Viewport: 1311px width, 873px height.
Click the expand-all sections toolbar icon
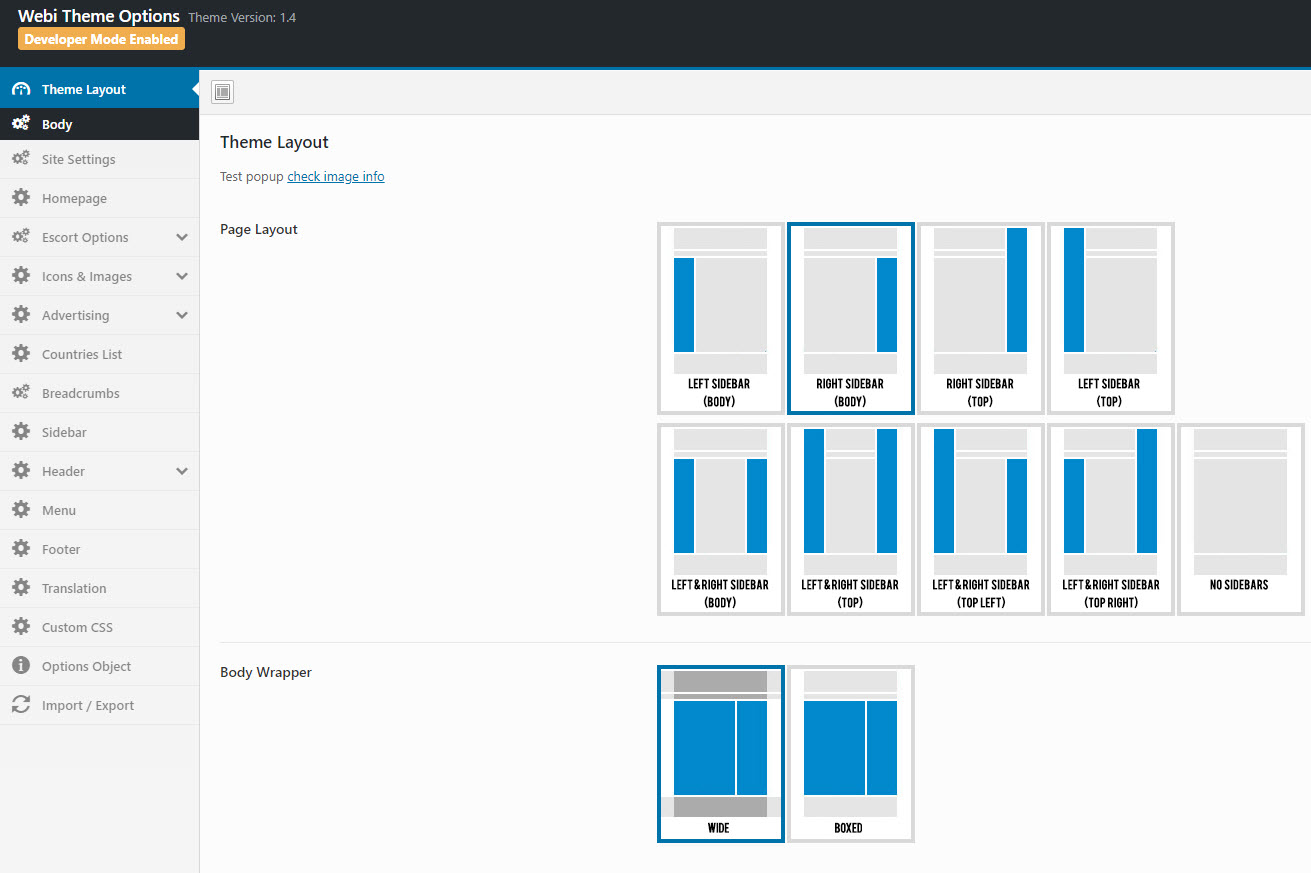(x=223, y=92)
